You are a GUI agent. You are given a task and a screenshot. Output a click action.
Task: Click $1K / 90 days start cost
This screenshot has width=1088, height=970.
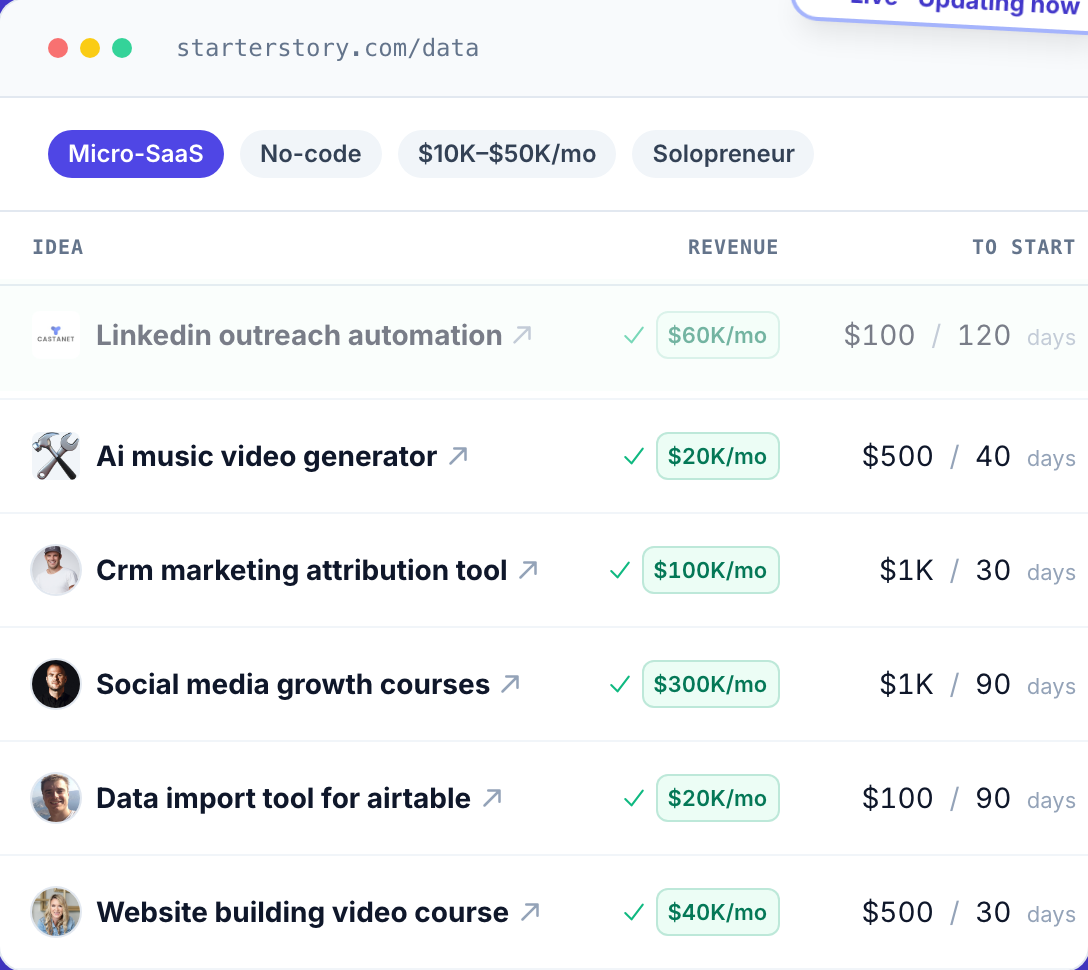[x=977, y=685]
